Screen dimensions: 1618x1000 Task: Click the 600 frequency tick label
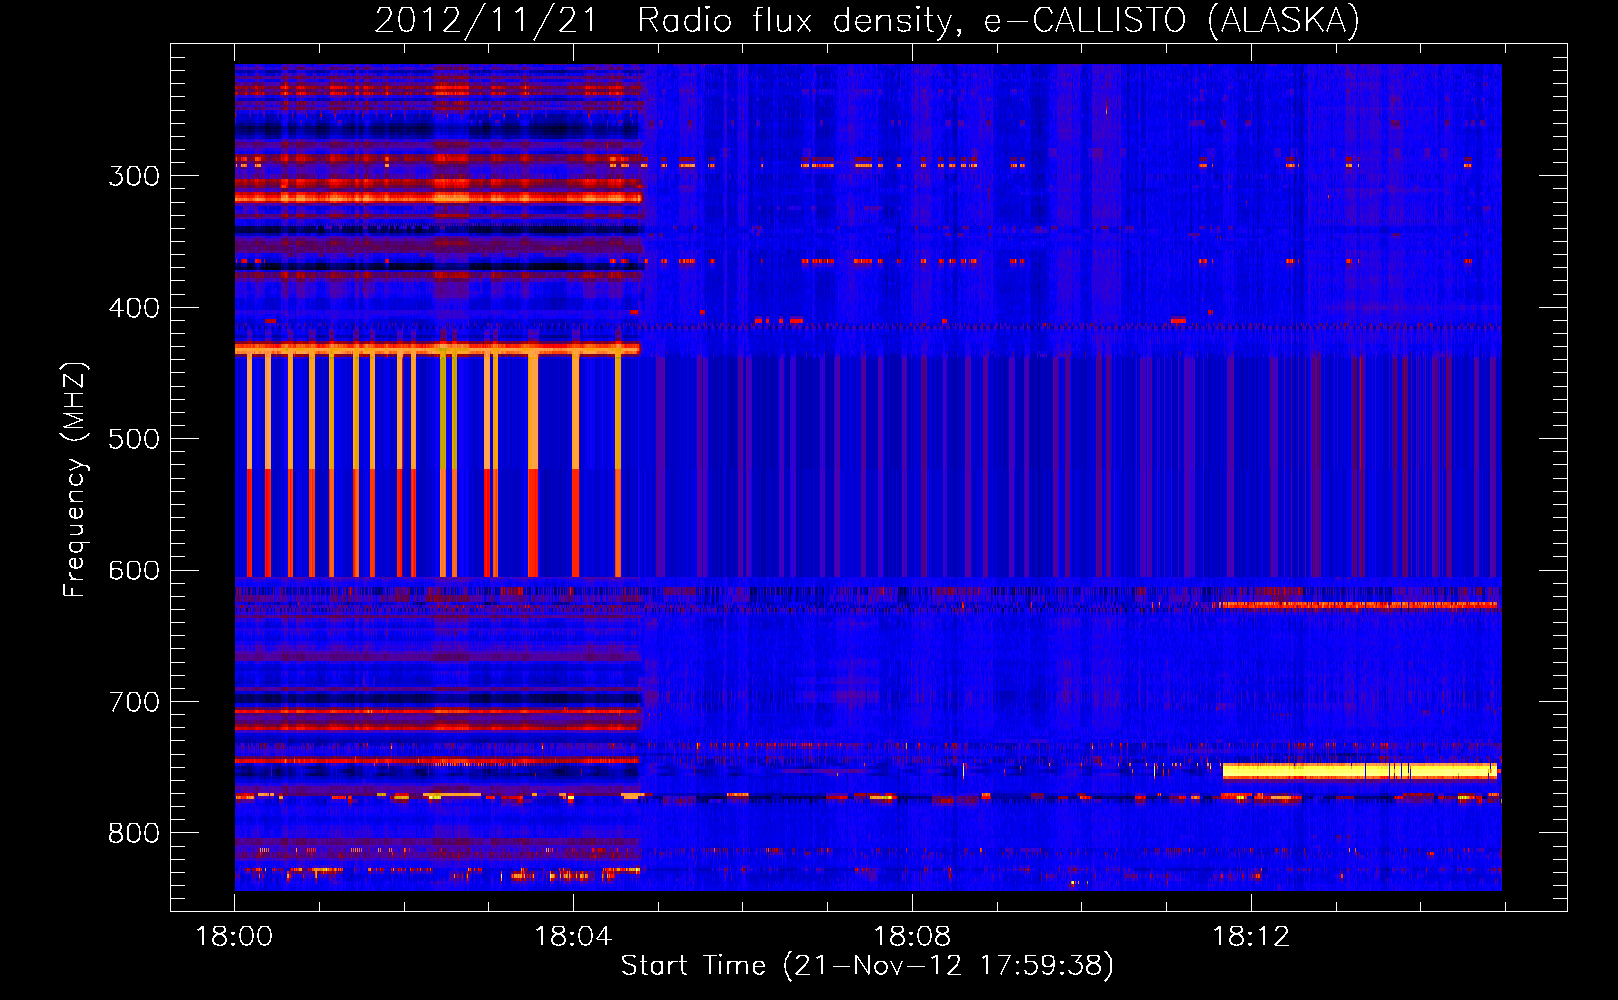coord(134,571)
